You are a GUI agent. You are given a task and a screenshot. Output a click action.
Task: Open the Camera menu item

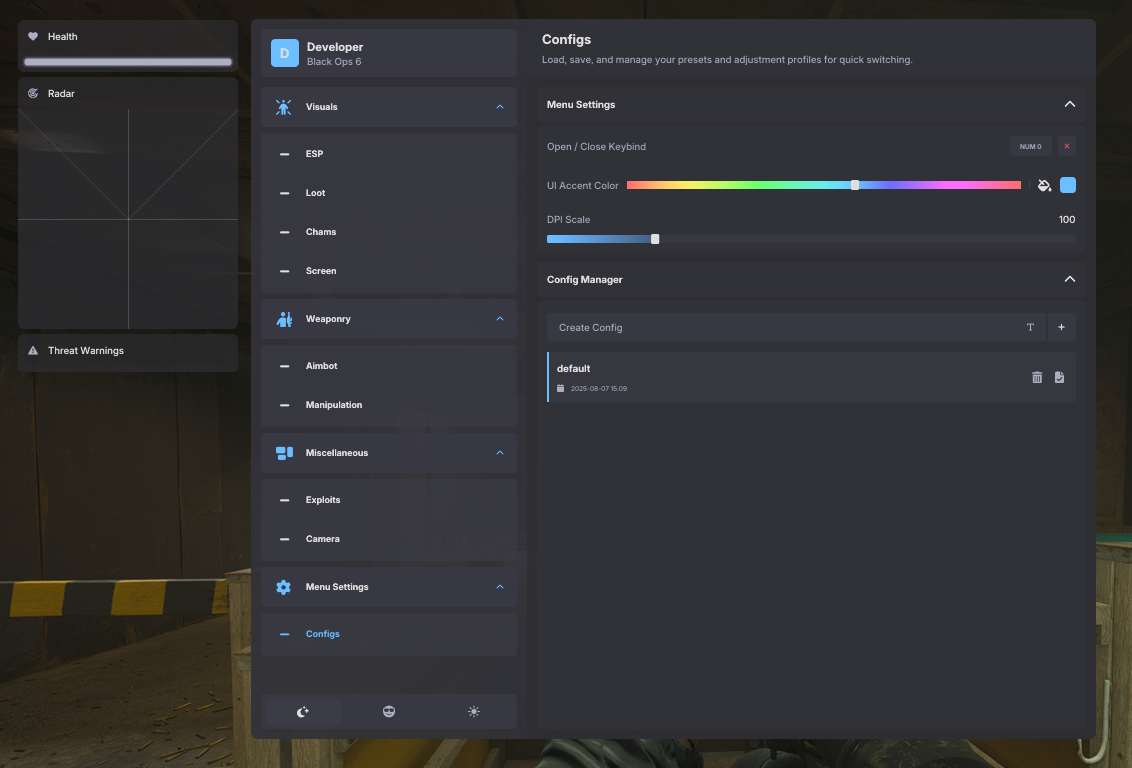click(x=322, y=539)
